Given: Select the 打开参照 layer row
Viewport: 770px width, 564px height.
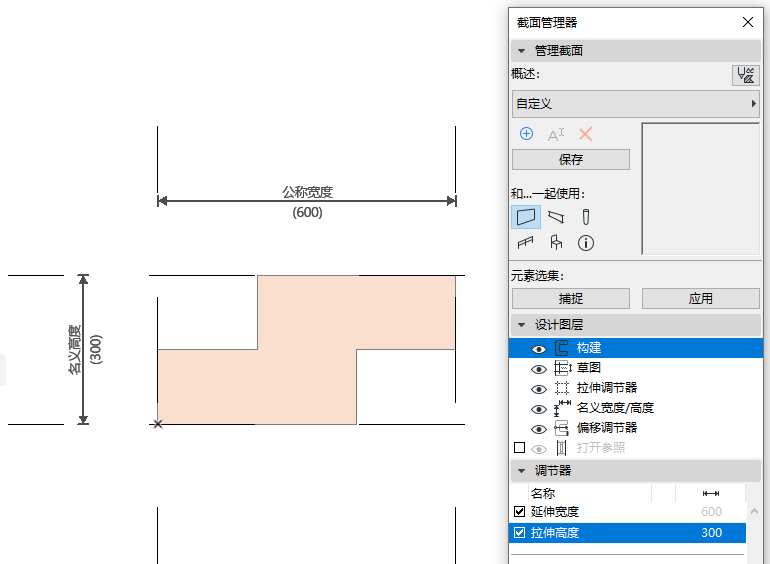Looking at the screenshot, I should point(635,448).
